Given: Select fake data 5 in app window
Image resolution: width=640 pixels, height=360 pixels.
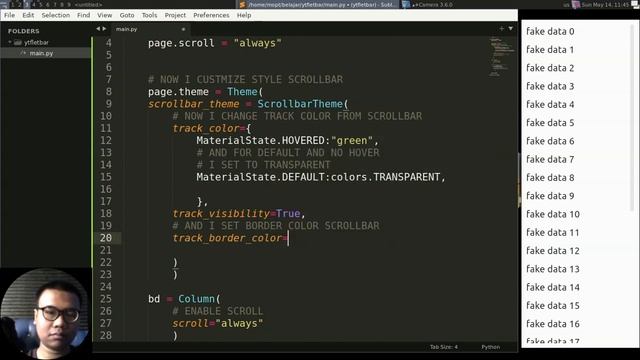Looking at the screenshot, I should coord(550,122).
